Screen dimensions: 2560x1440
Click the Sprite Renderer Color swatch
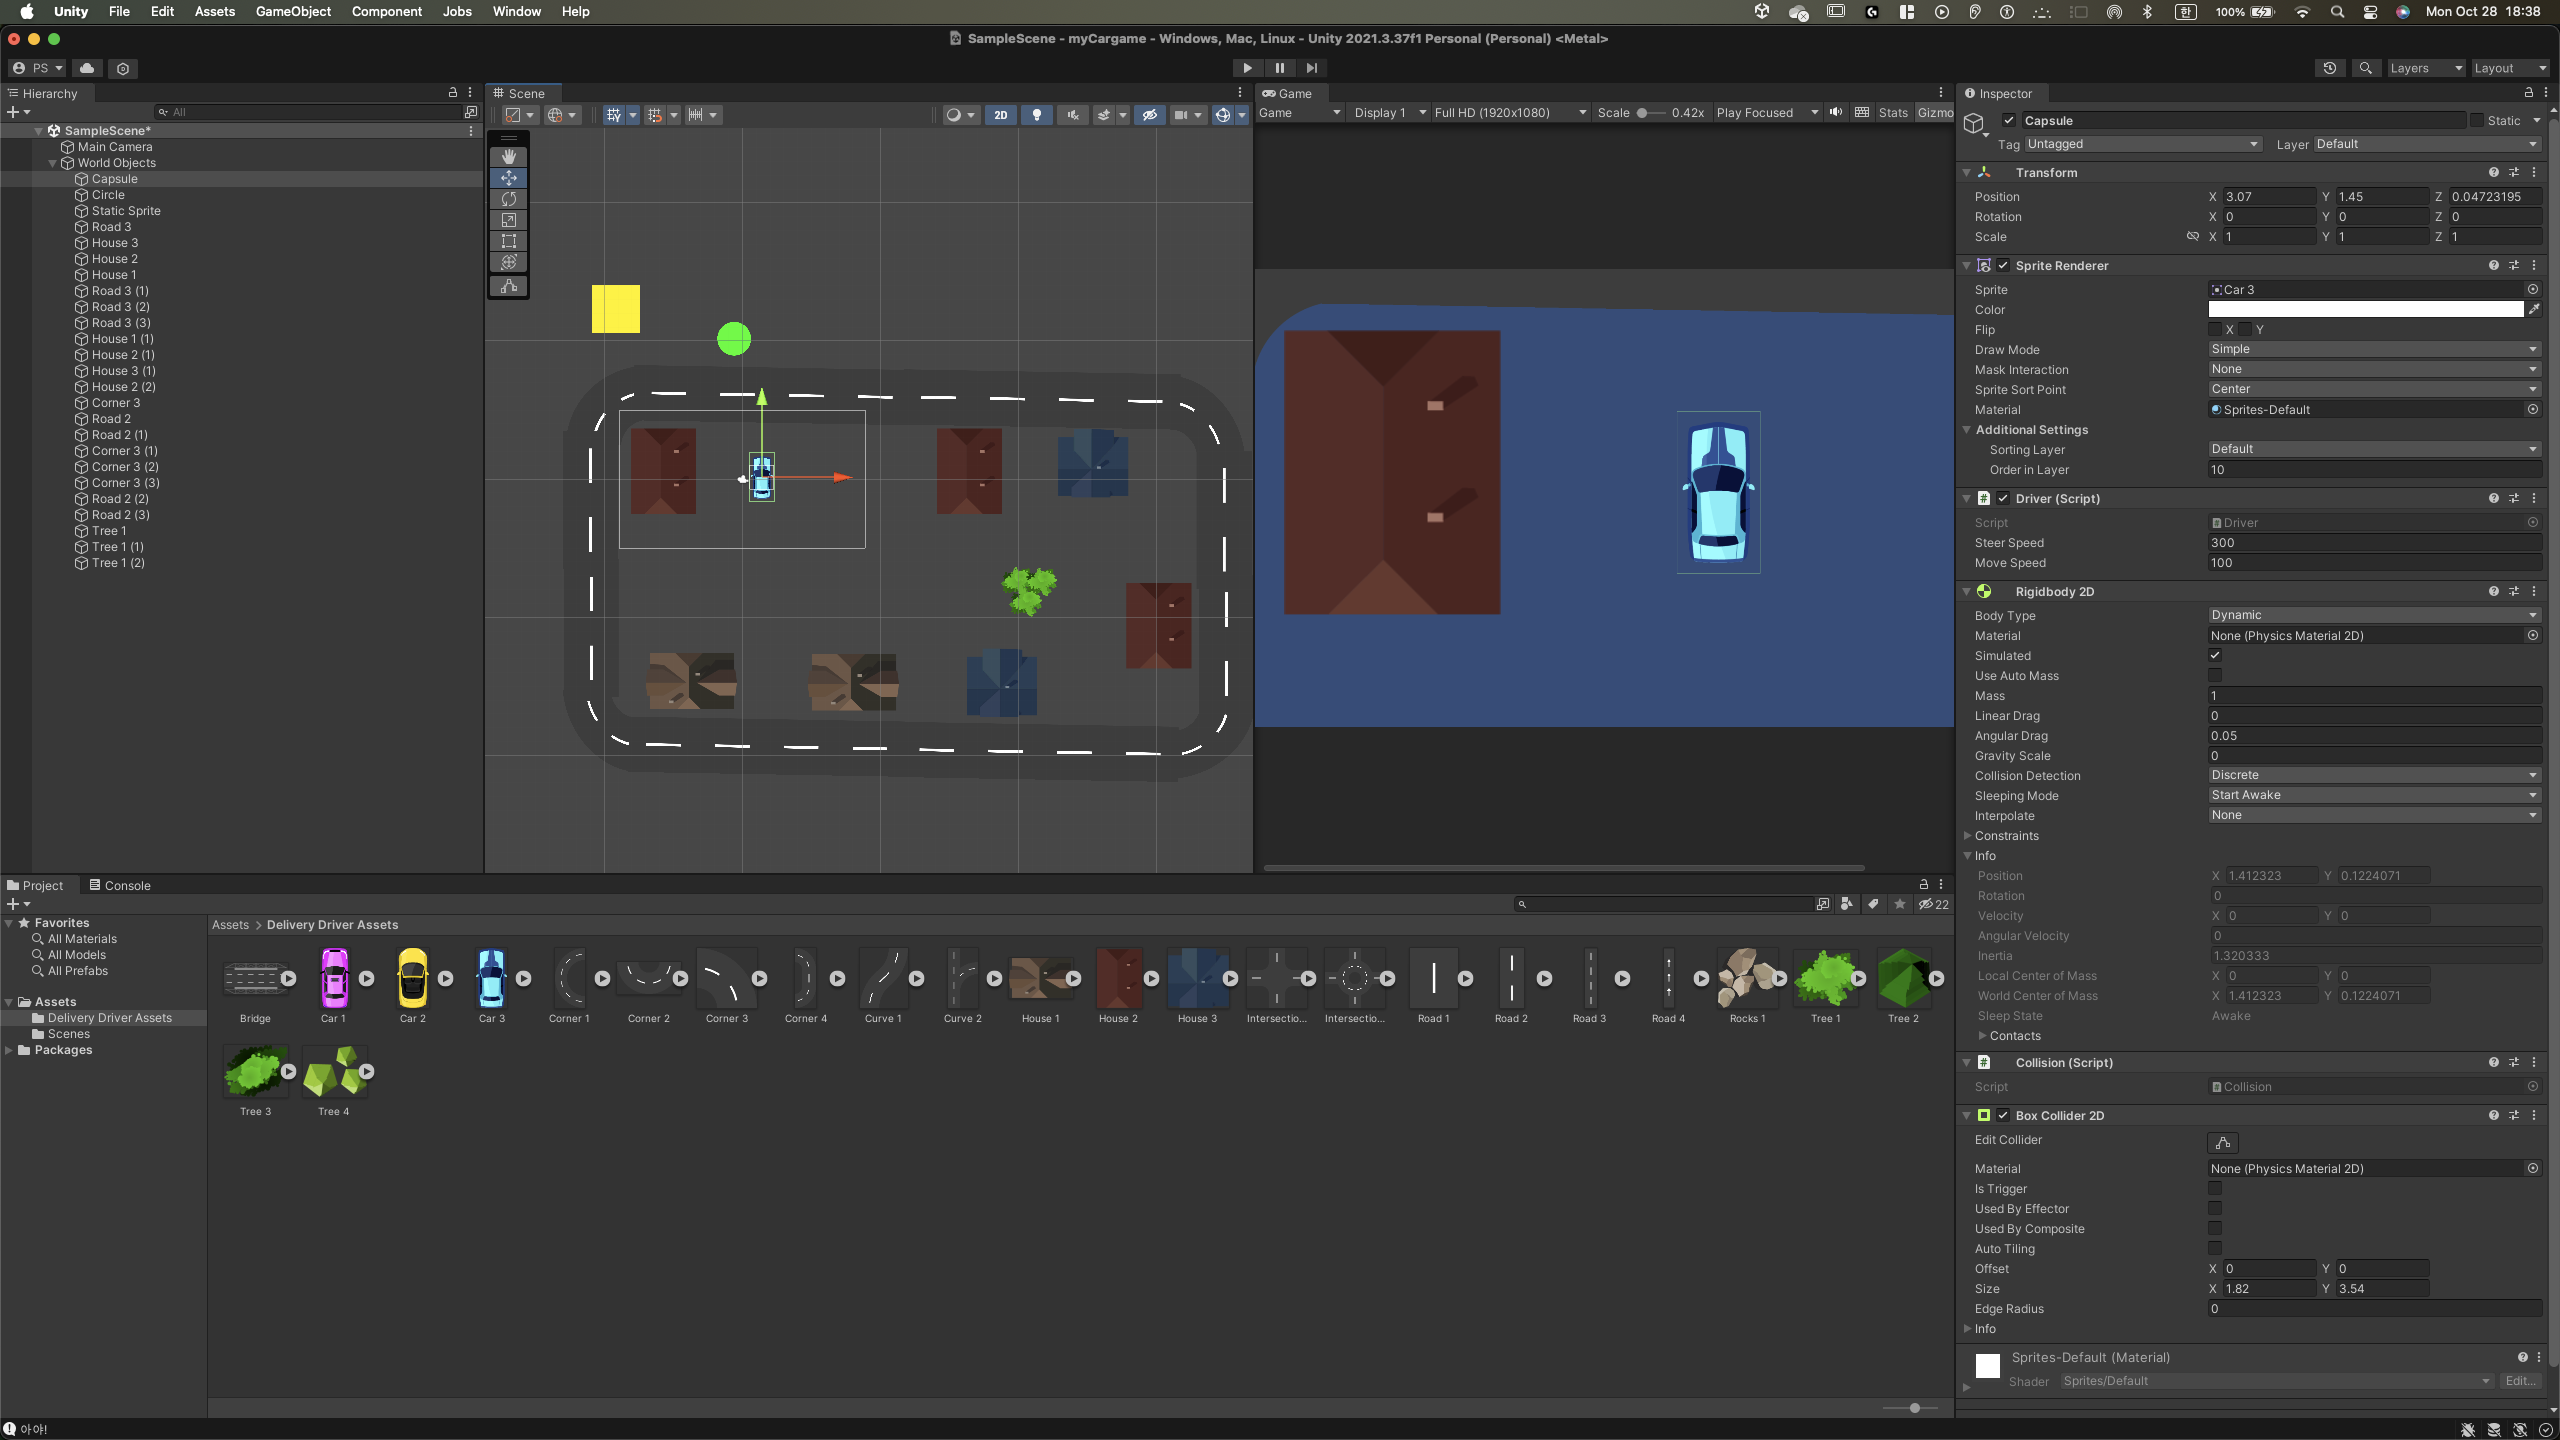(x=2365, y=310)
